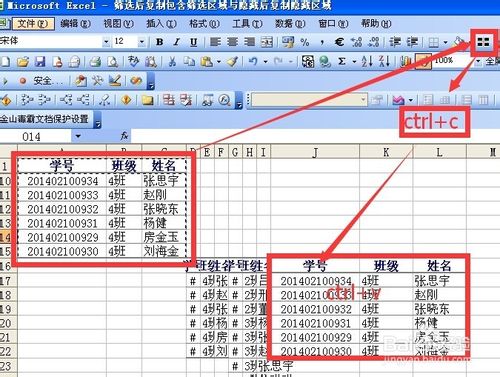
Task: Open the 帮助 menu
Action: tap(376, 24)
